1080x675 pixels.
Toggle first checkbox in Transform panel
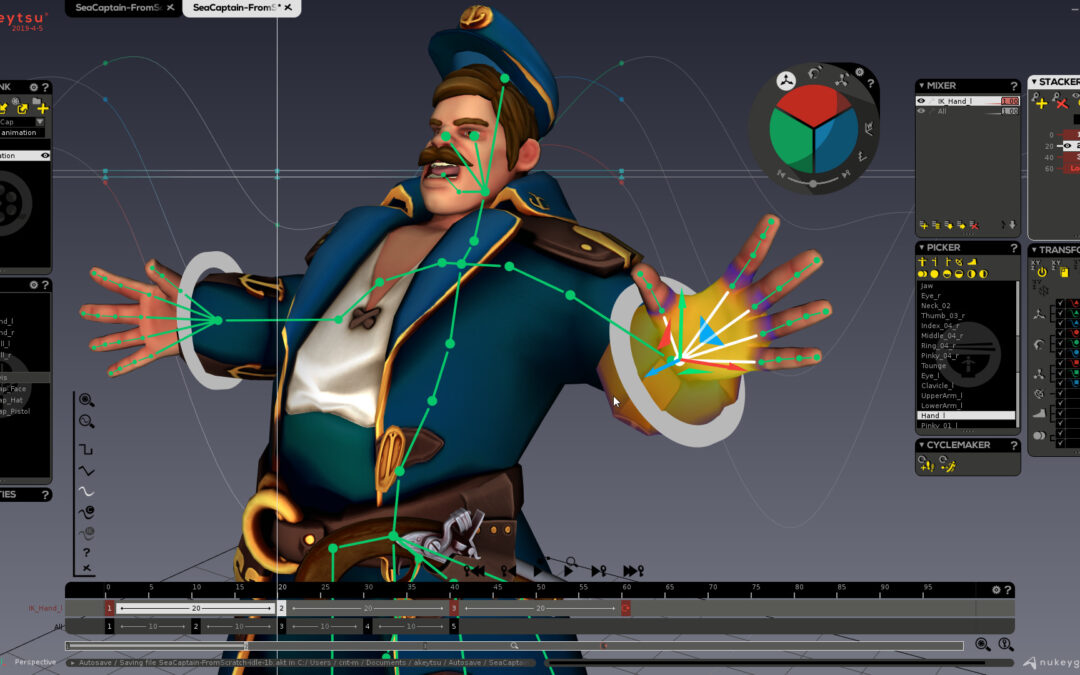point(1061,303)
